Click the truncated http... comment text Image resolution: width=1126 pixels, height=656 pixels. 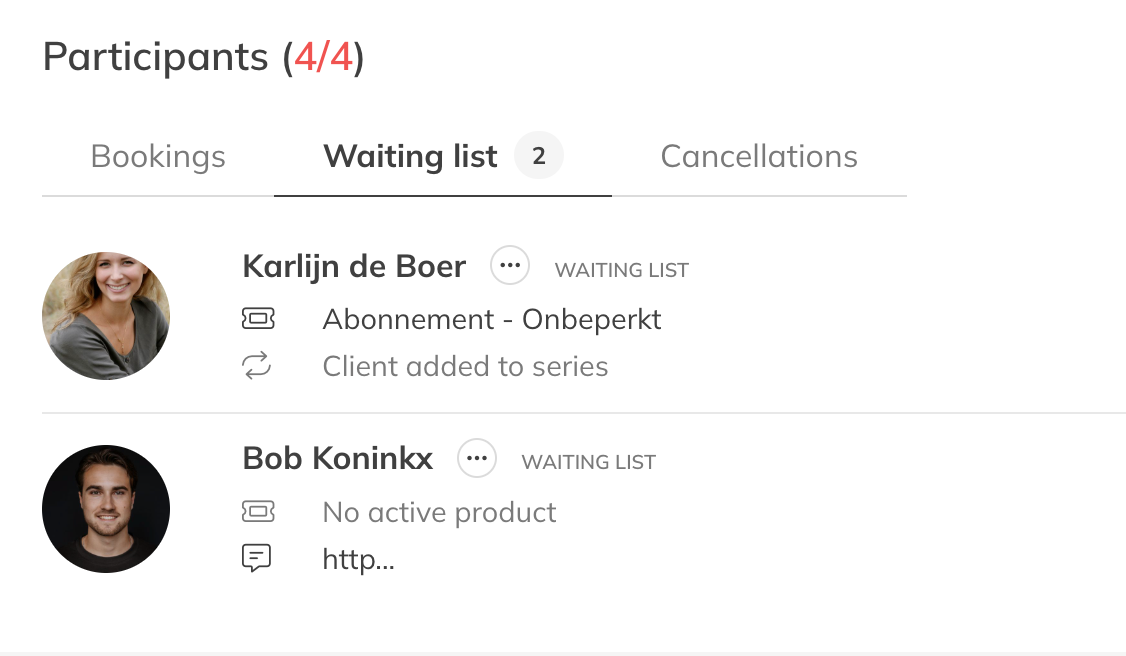click(358, 559)
